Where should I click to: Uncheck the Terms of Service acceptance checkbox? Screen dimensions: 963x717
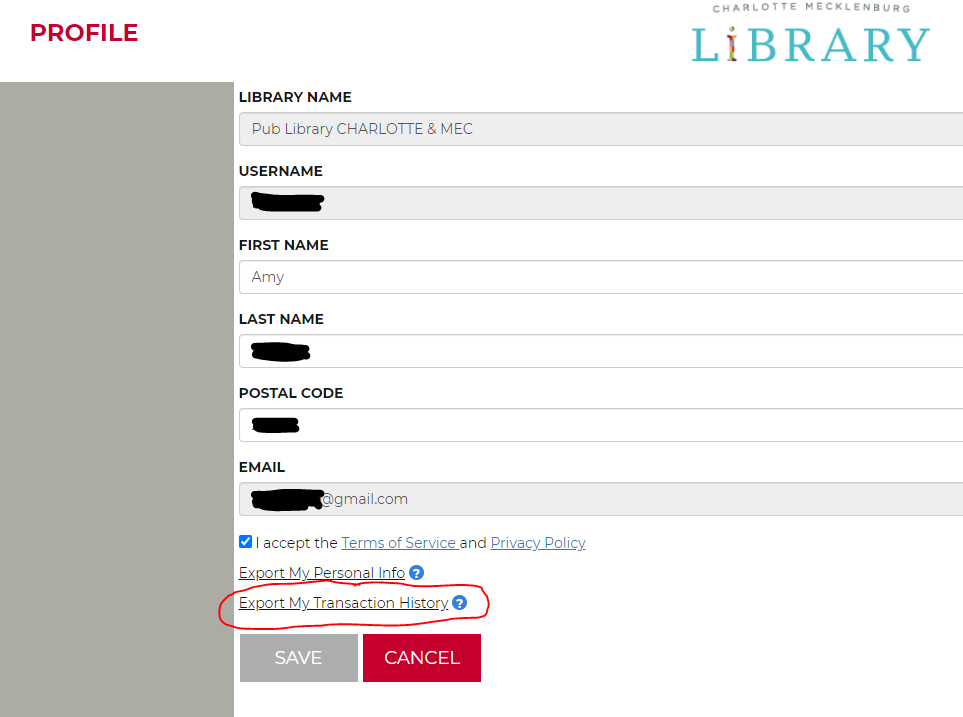245,541
